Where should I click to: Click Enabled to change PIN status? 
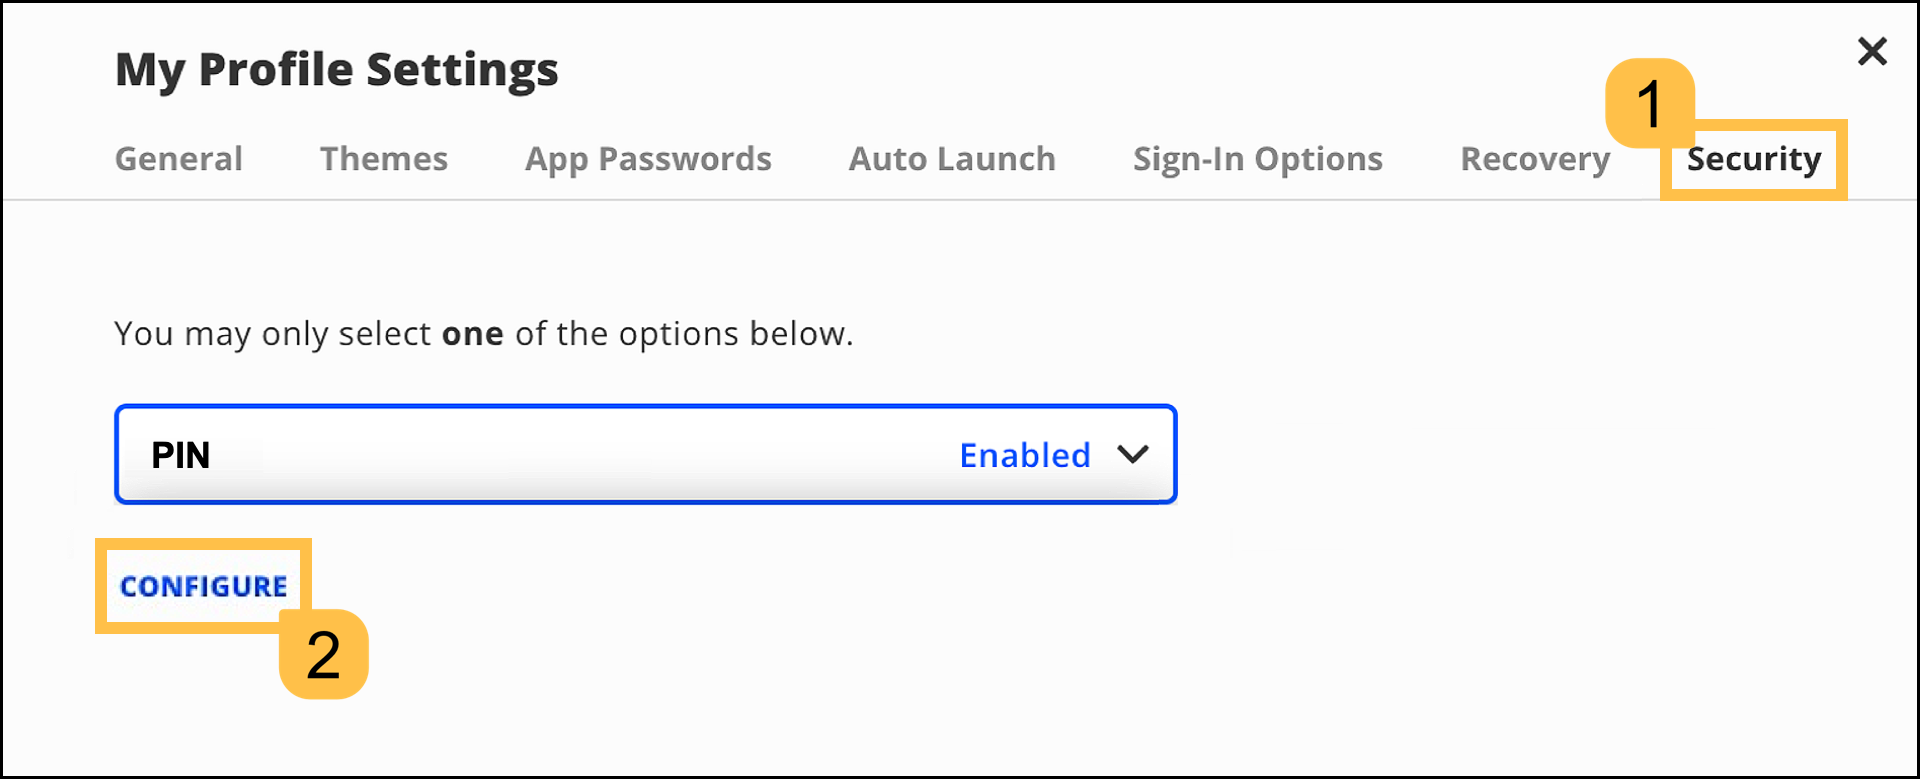tap(1024, 455)
